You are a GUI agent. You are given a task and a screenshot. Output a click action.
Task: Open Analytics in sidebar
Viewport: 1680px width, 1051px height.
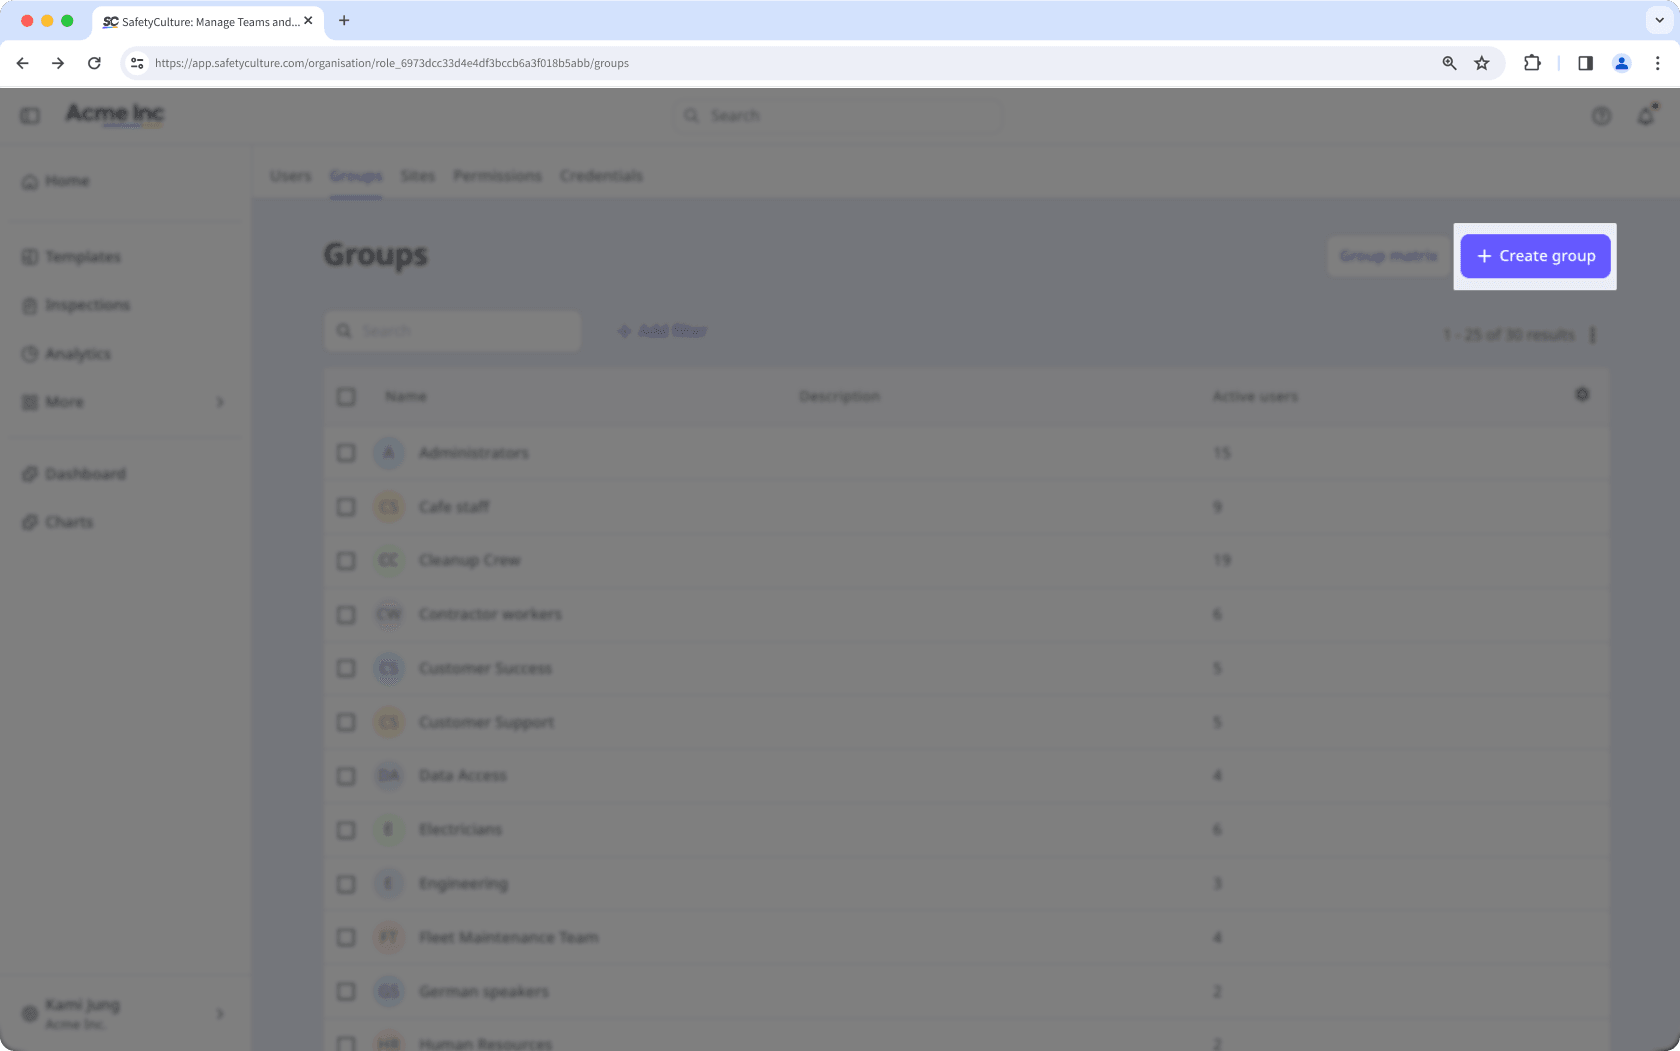coord(78,354)
